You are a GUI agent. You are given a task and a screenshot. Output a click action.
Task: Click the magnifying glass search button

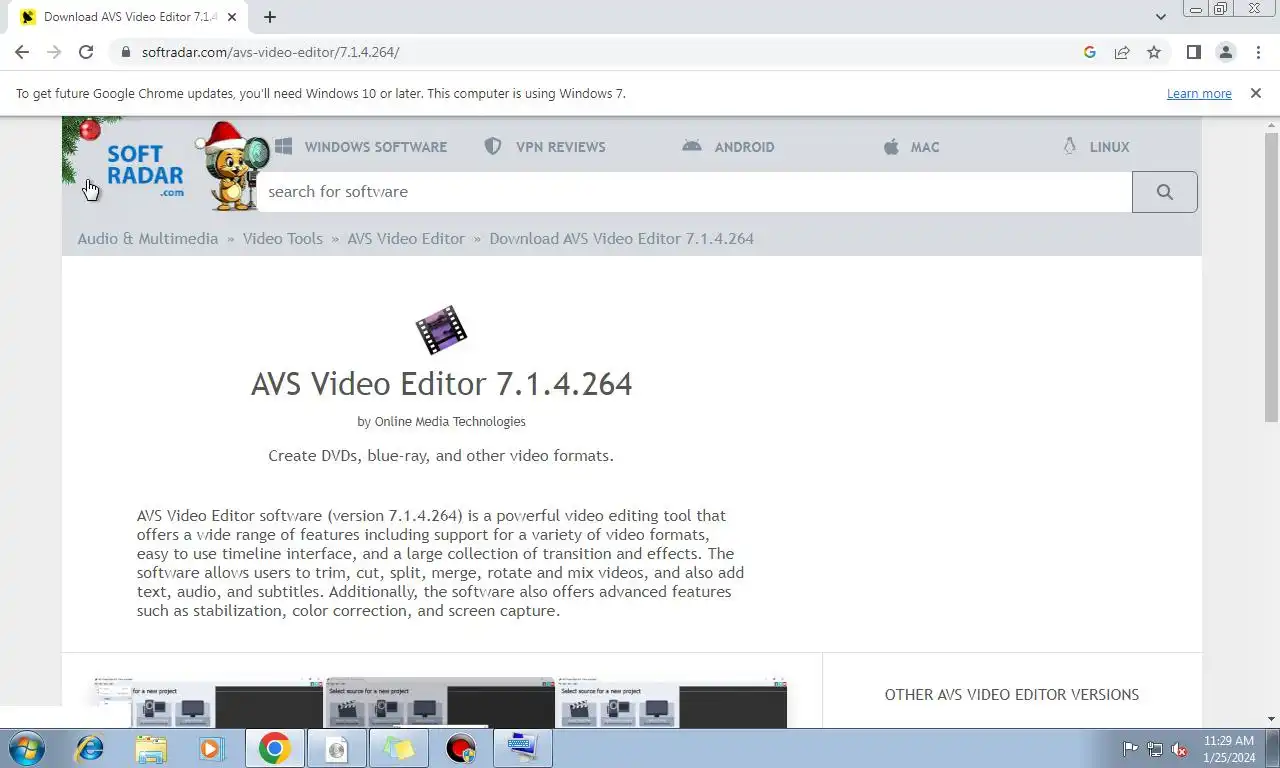[x=1164, y=192]
